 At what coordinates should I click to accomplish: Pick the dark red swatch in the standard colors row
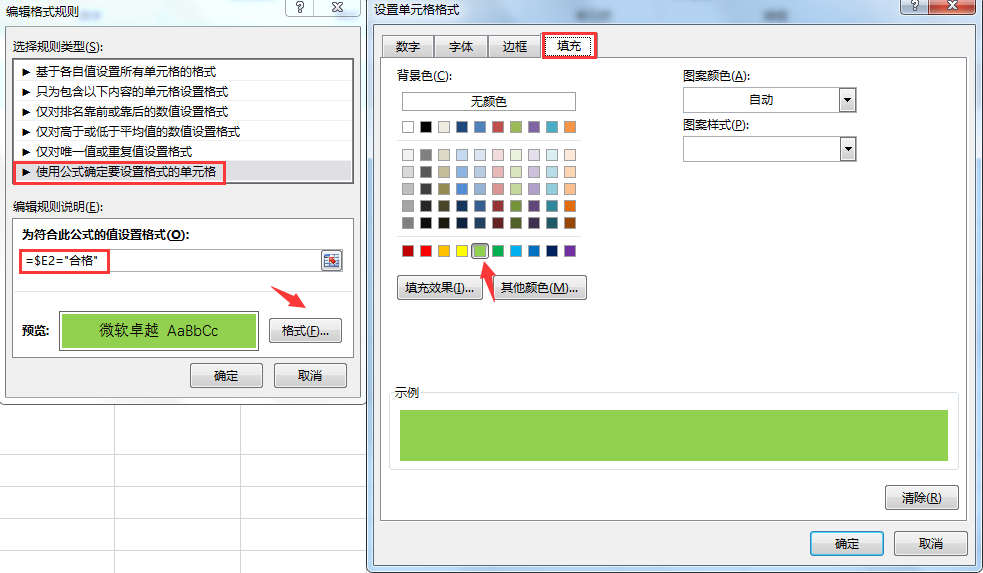pos(408,251)
